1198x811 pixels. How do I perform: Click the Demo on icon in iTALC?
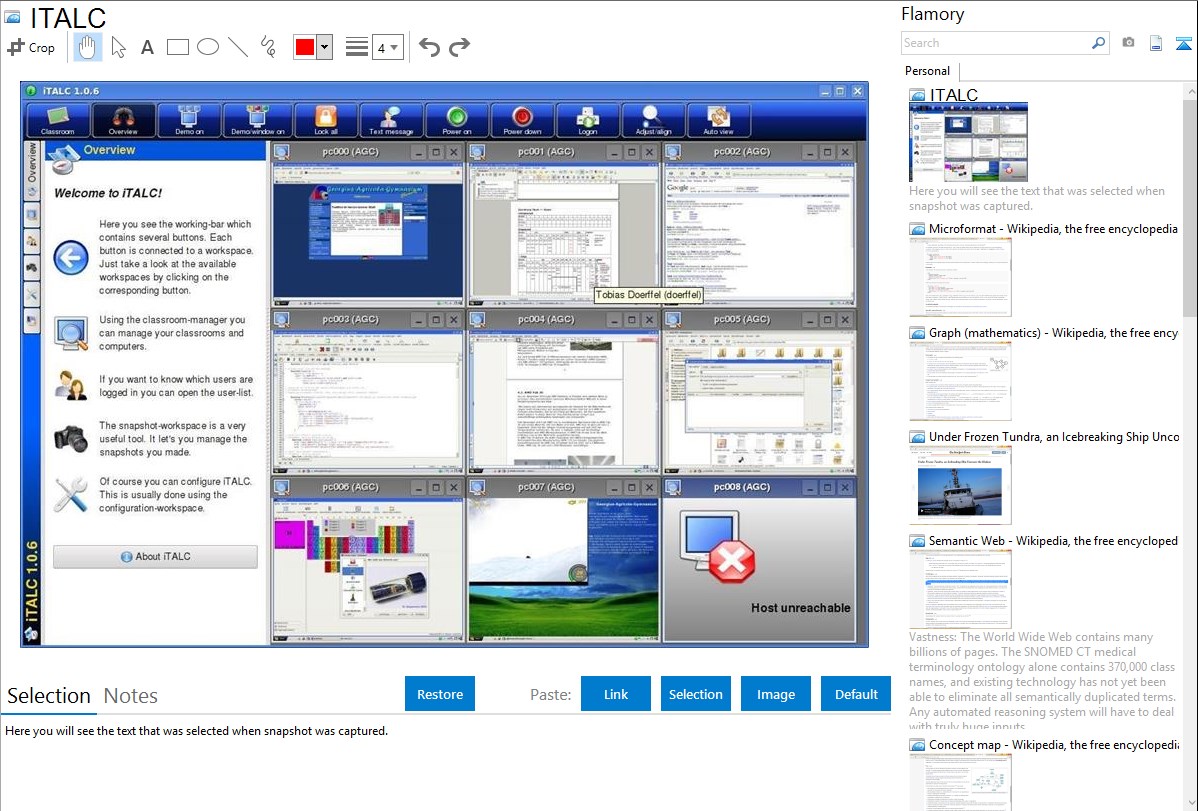pos(189,121)
